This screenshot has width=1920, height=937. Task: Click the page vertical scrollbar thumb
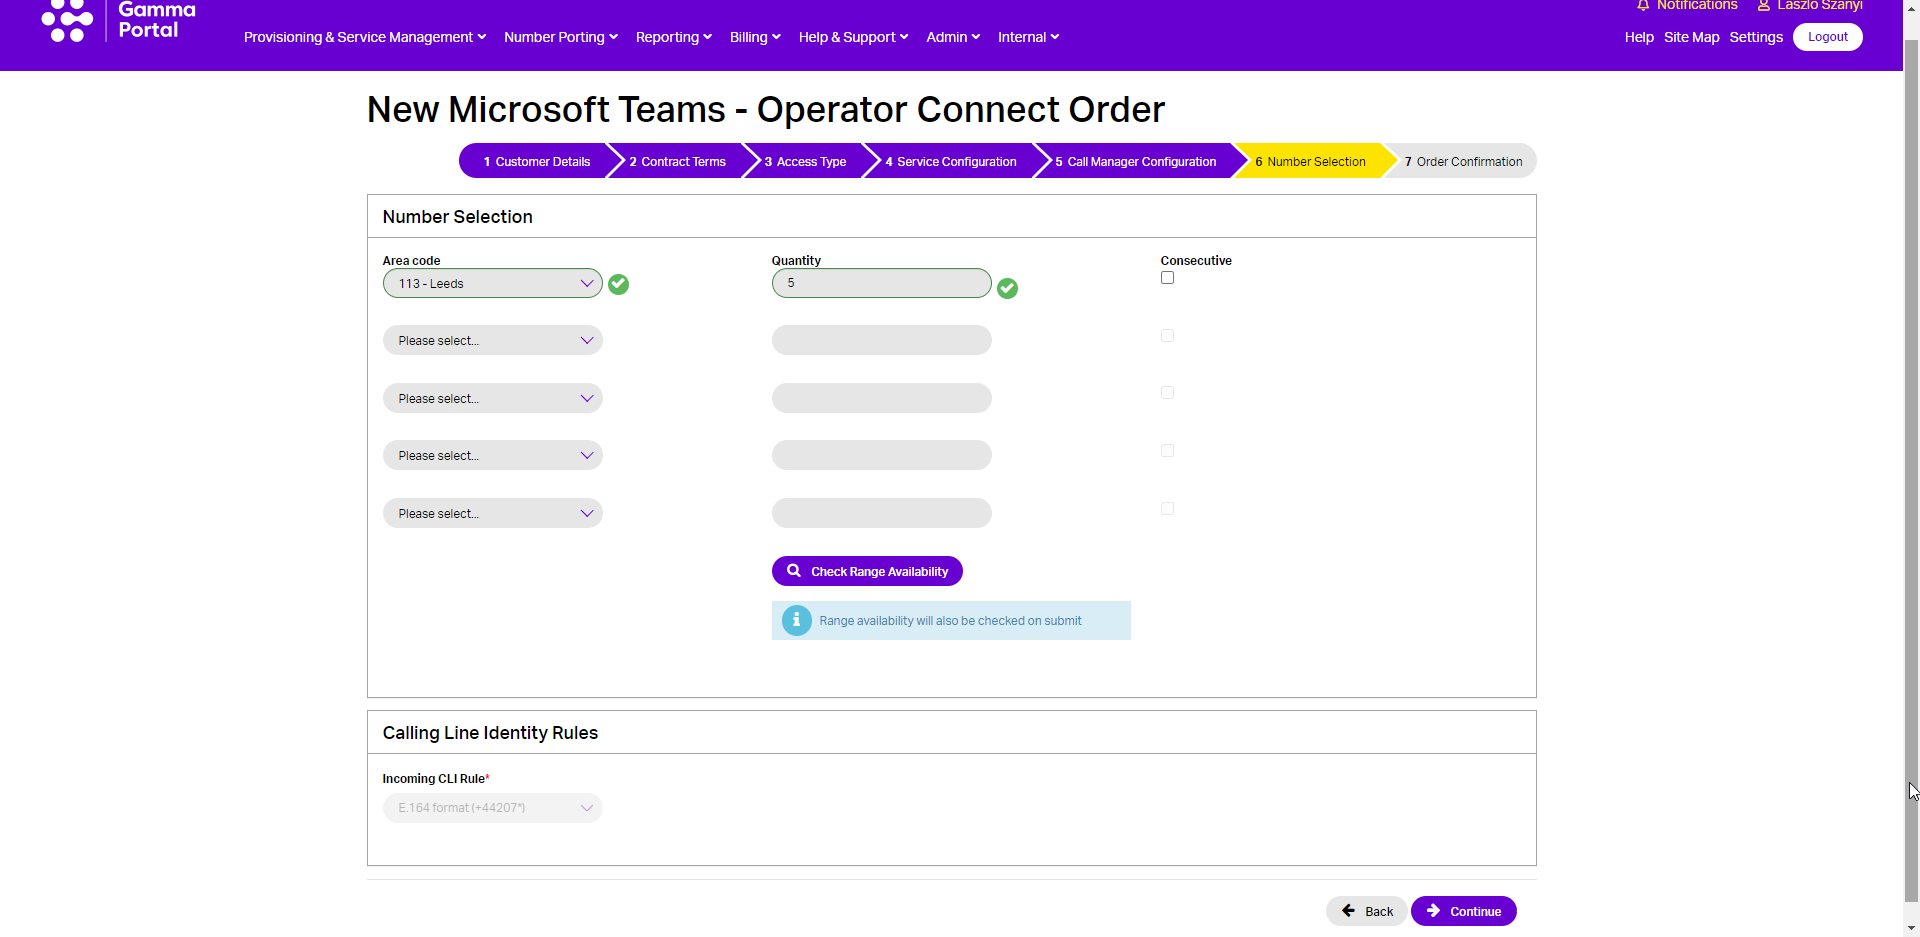(1911, 470)
